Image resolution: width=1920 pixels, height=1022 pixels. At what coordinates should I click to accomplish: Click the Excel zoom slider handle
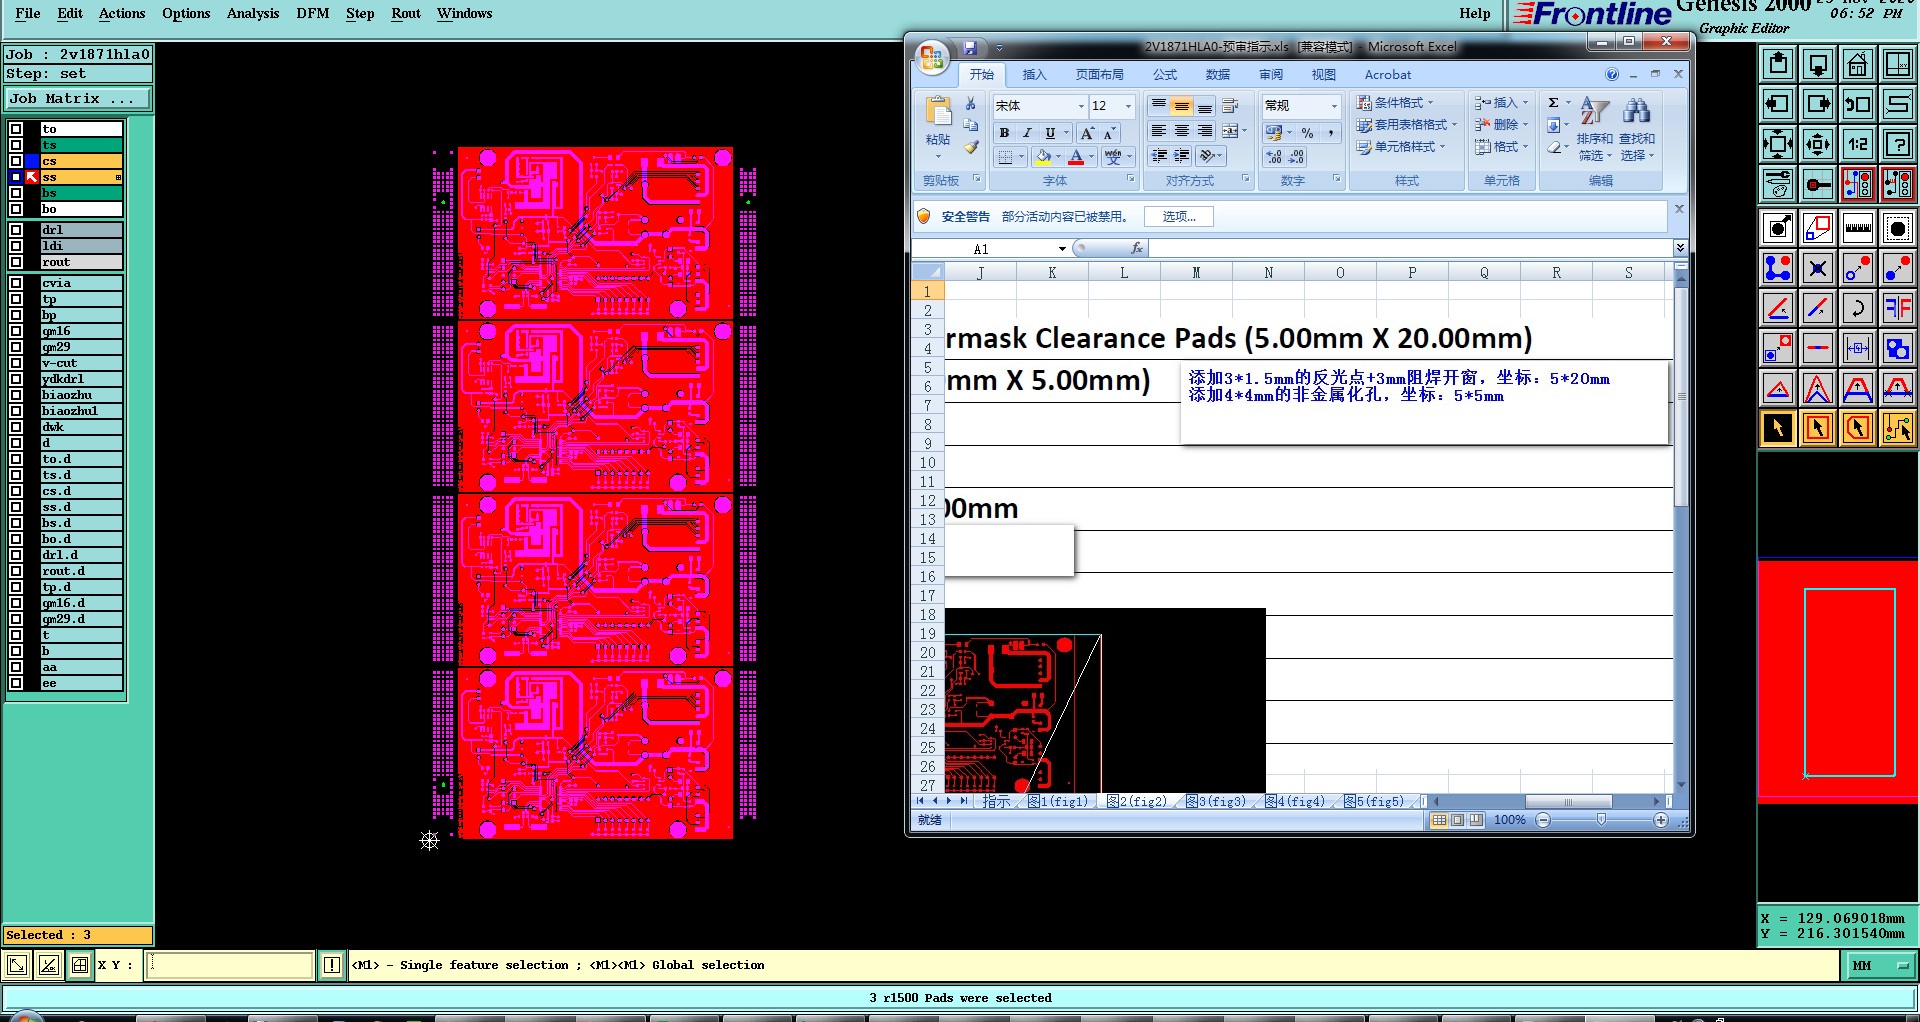pos(1601,820)
